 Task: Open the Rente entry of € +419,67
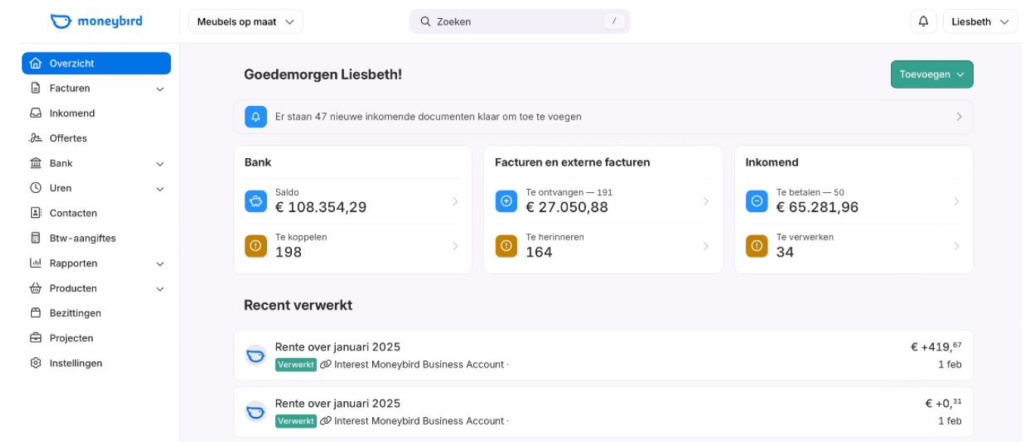(603, 356)
